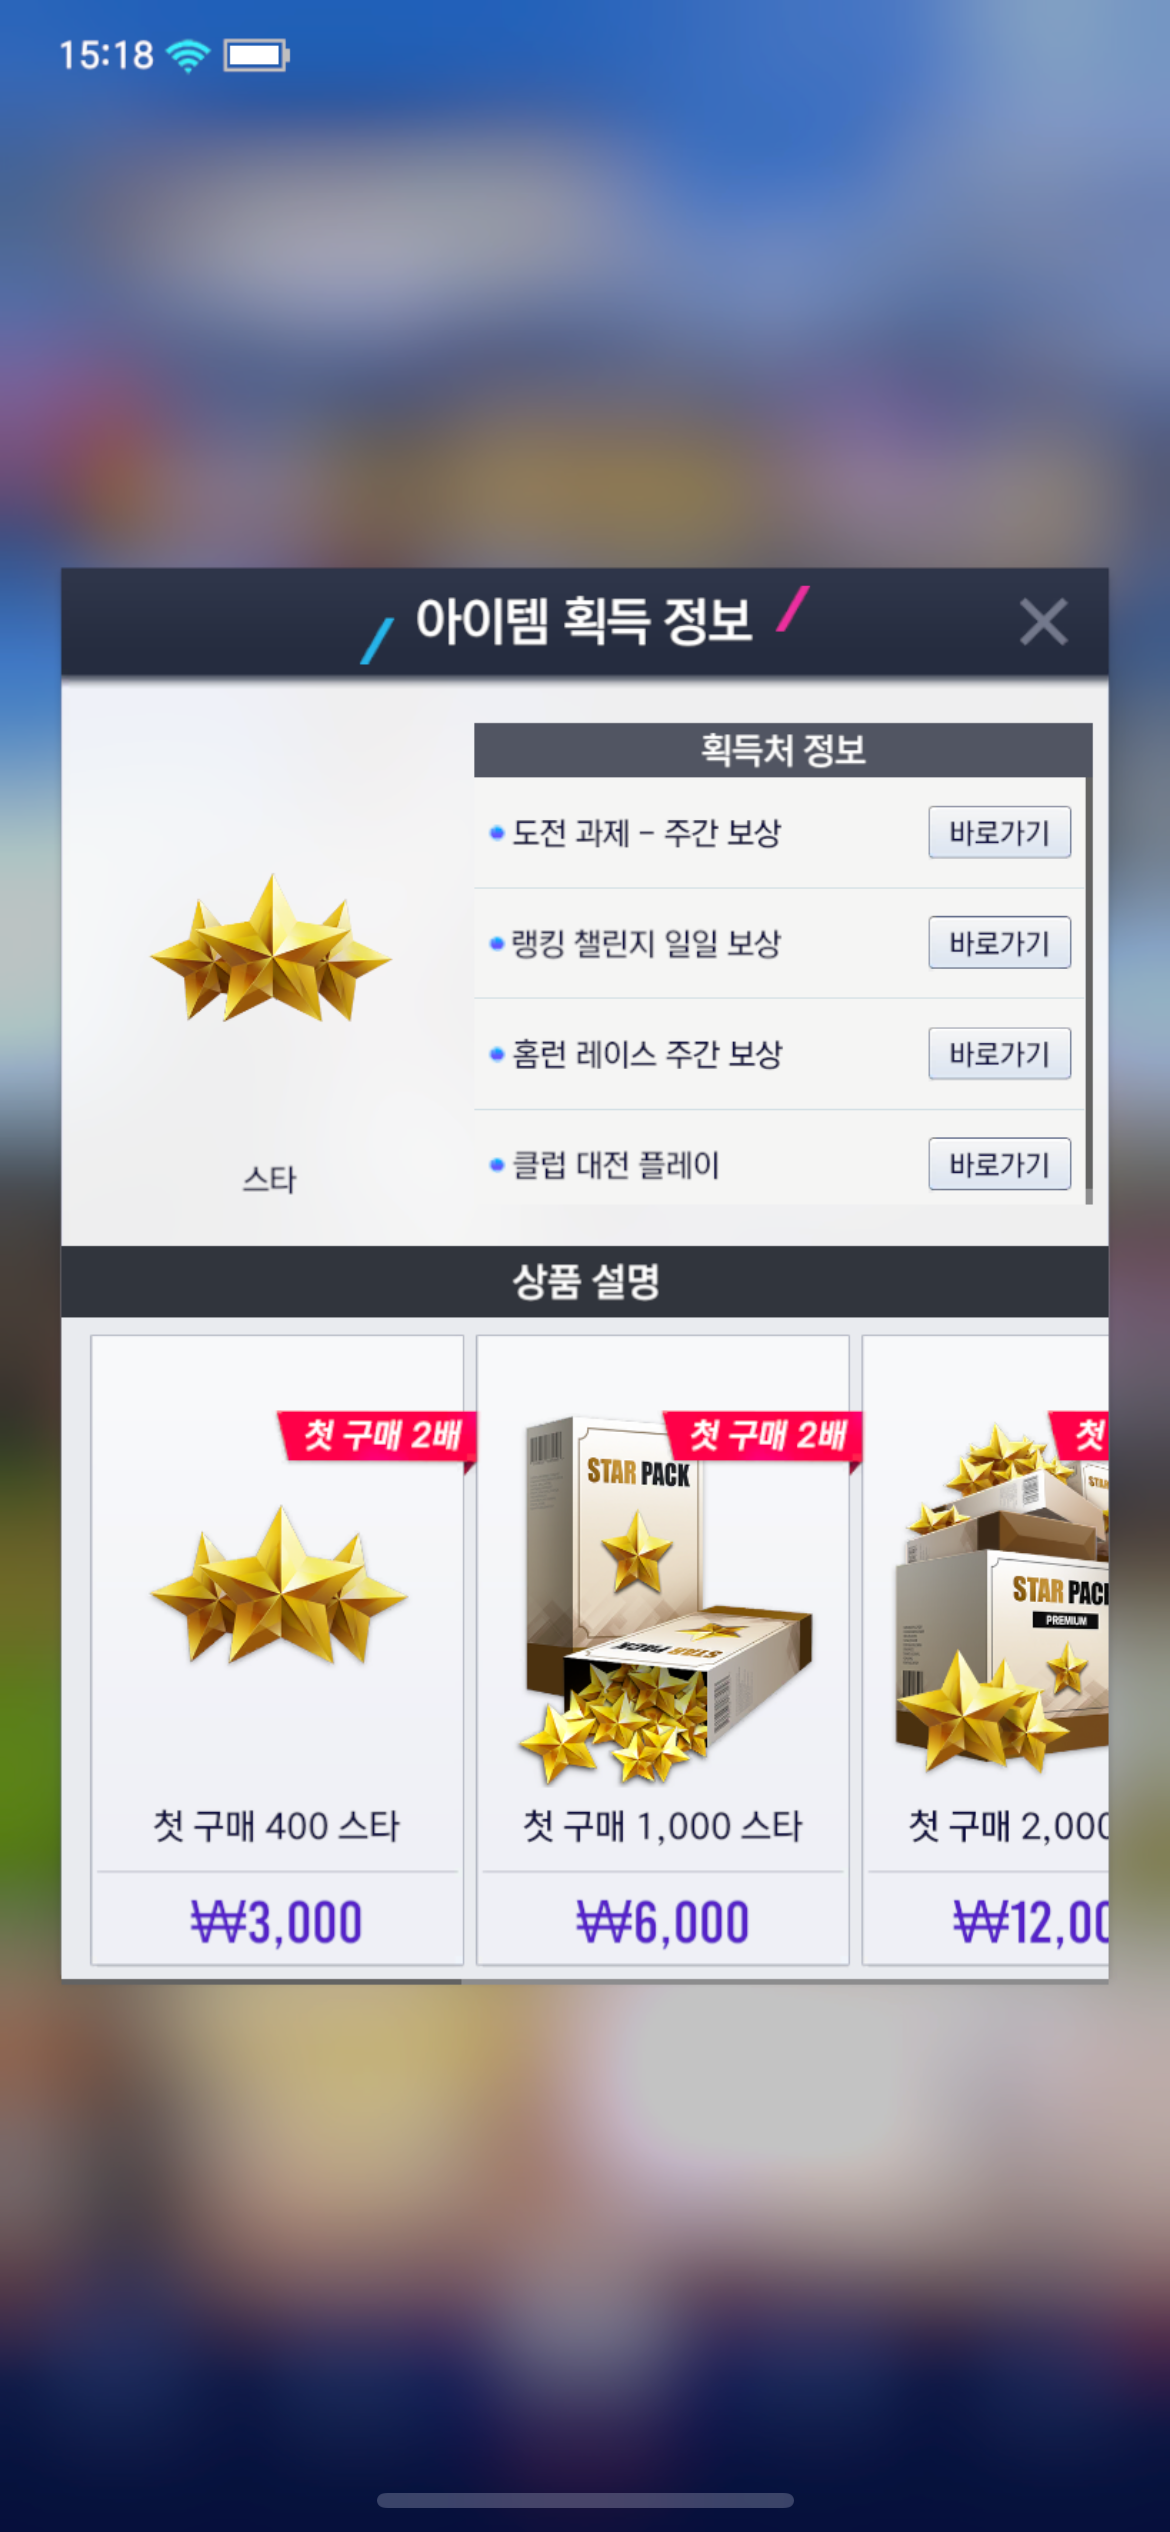The height and width of the screenshot is (2532, 1170).
Task: Click the battery status icon
Action: 256,55
